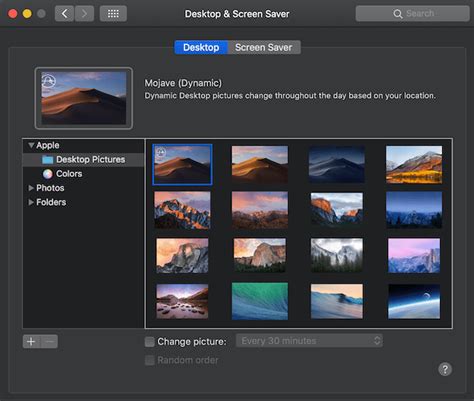The width and height of the screenshot is (474, 401).
Task: Select the Earth from space wallpaper
Action: [414, 301]
